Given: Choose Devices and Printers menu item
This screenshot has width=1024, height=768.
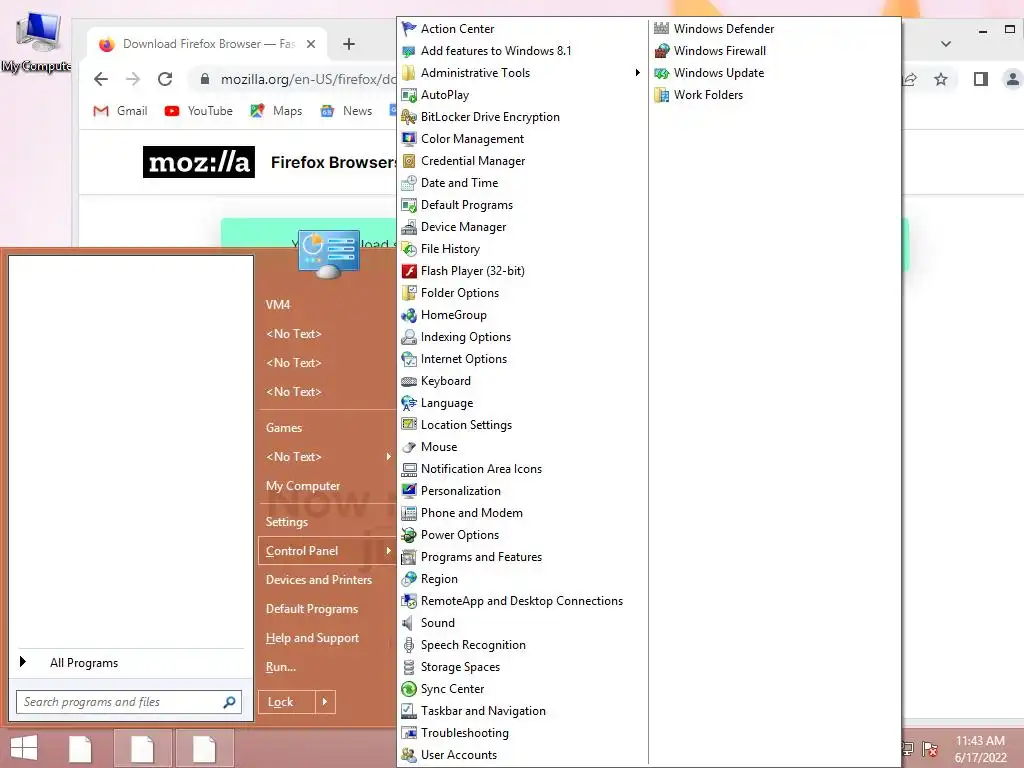Looking at the screenshot, I should click(319, 580).
